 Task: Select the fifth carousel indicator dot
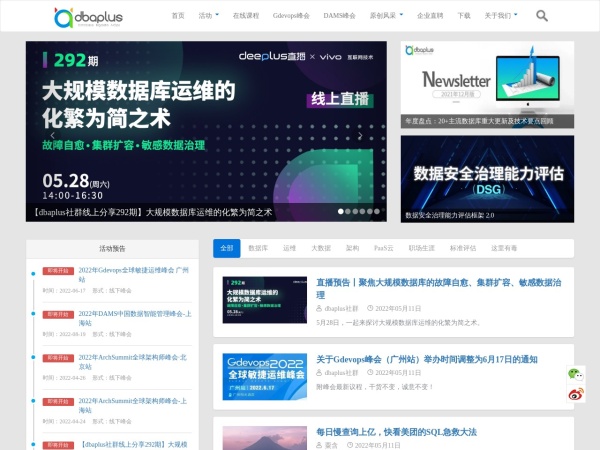coord(370,211)
